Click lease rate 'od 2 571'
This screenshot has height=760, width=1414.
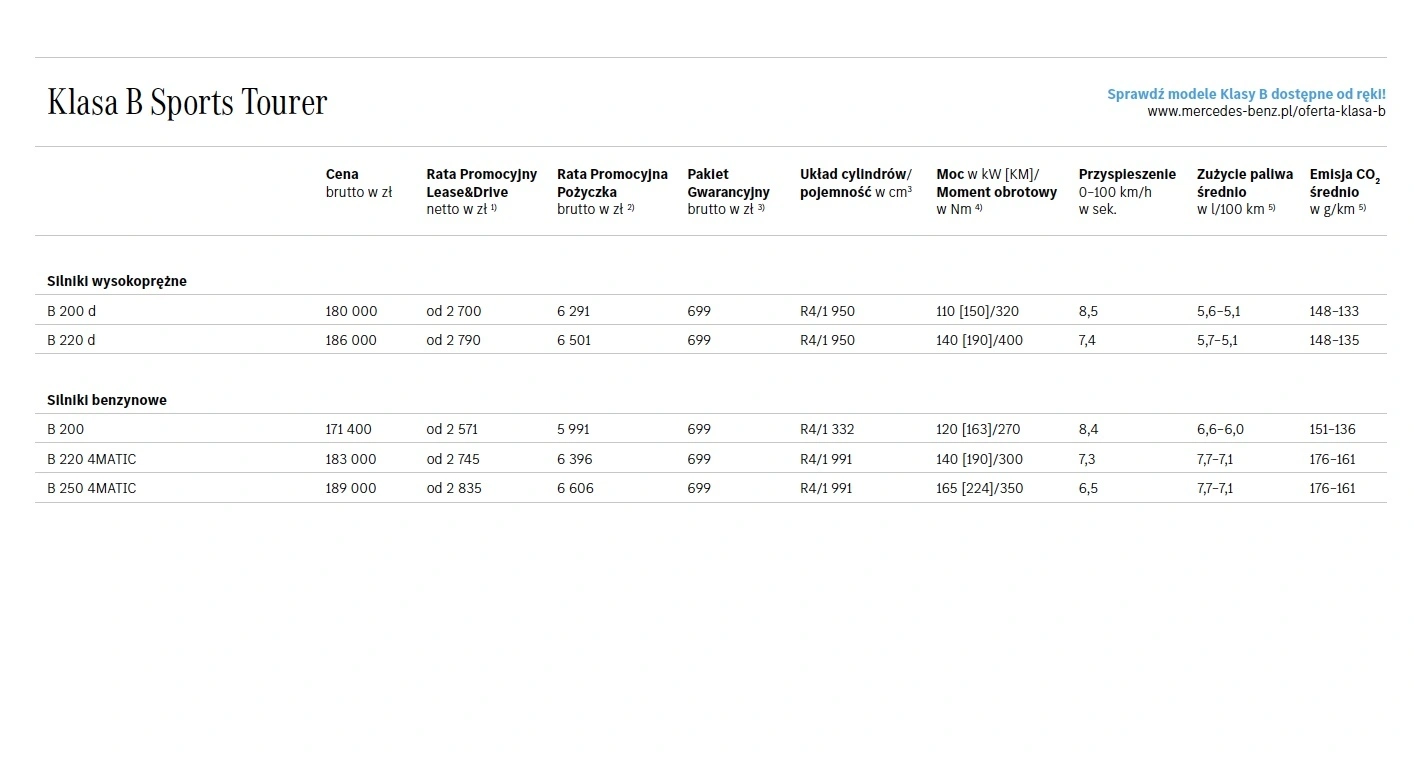pyautogui.click(x=452, y=429)
